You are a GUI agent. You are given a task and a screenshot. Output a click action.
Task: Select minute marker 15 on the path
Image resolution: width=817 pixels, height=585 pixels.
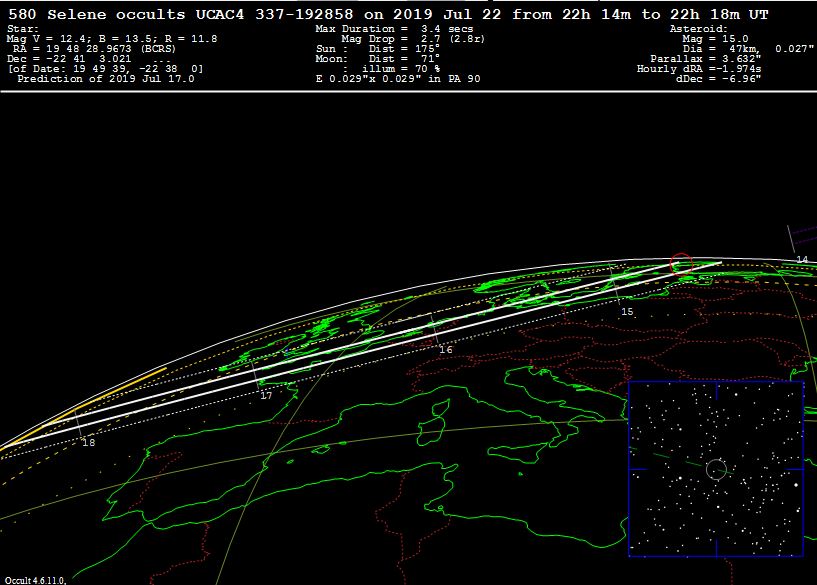(627, 312)
